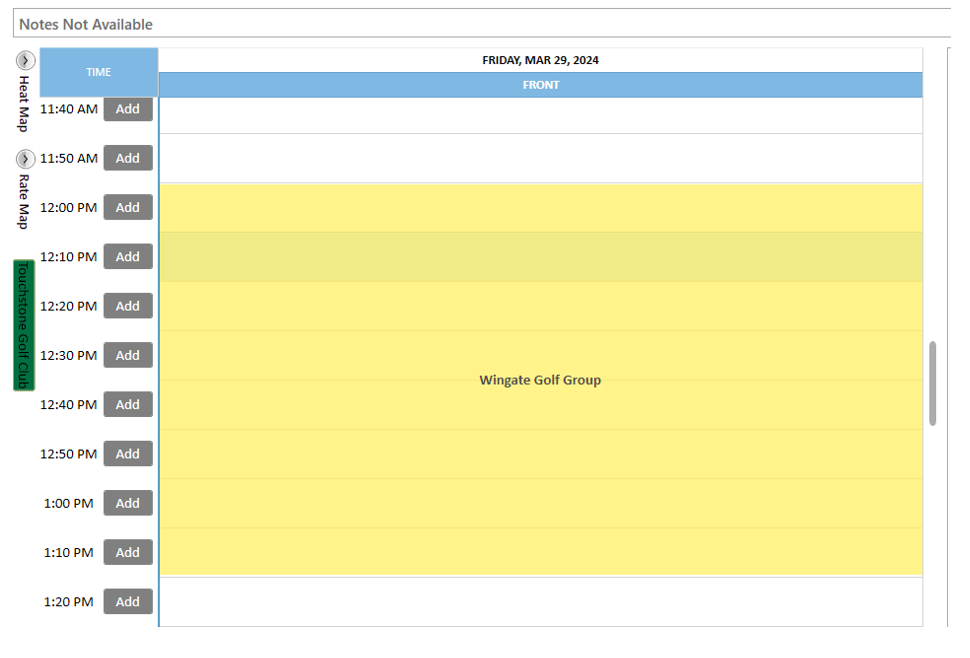Select the 1:20 PM time label
Screen dimensions: 970x658
(x=69, y=602)
